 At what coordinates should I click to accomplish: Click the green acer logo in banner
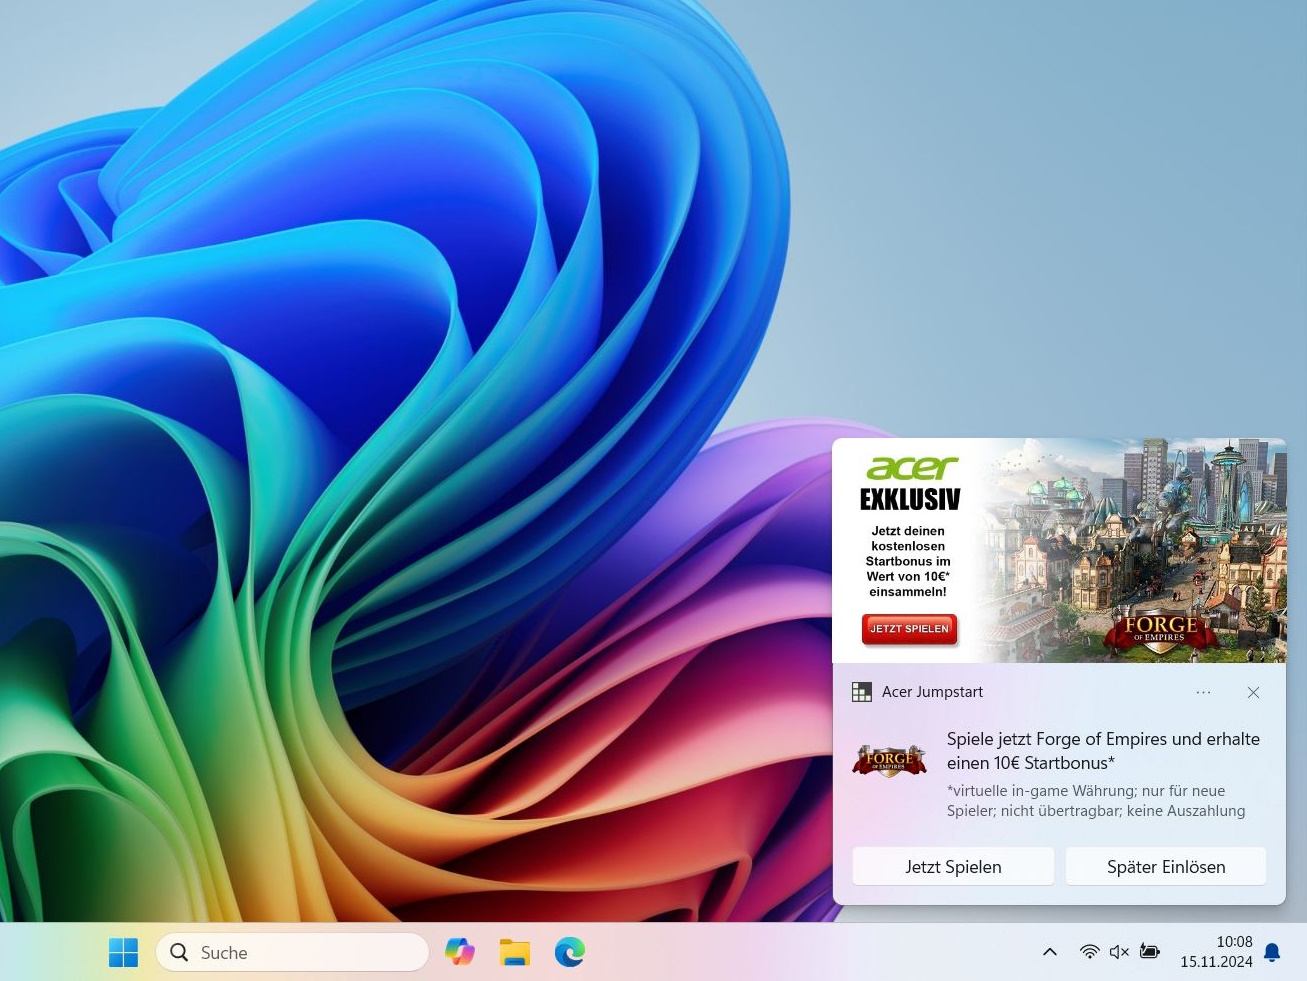click(x=912, y=468)
